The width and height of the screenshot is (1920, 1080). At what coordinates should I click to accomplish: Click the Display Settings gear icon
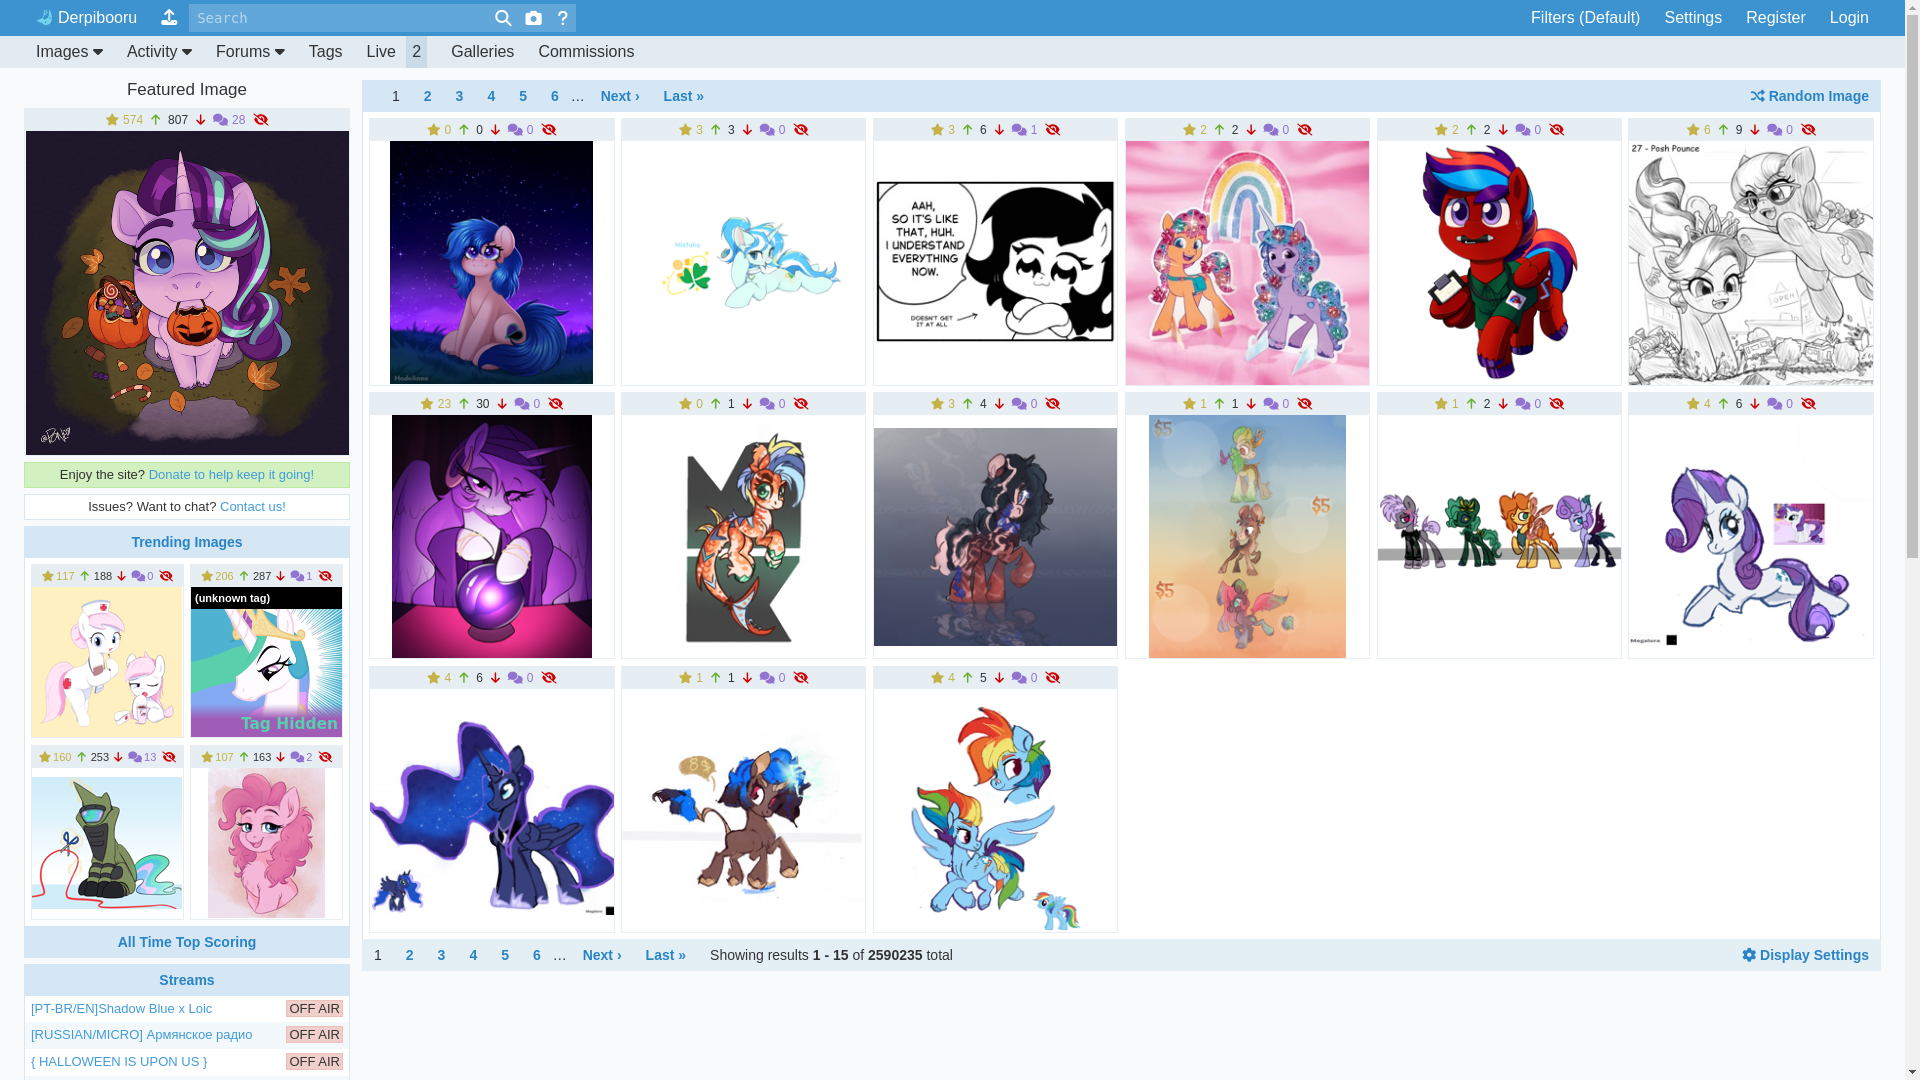[x=1749, y=955]
